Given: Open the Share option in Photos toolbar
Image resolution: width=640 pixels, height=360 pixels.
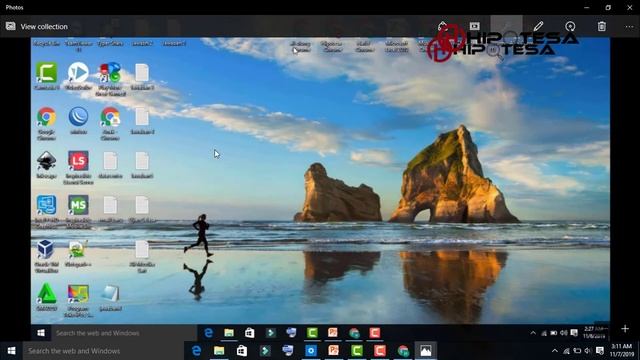Looking at the screenshot, I should 442,27.
